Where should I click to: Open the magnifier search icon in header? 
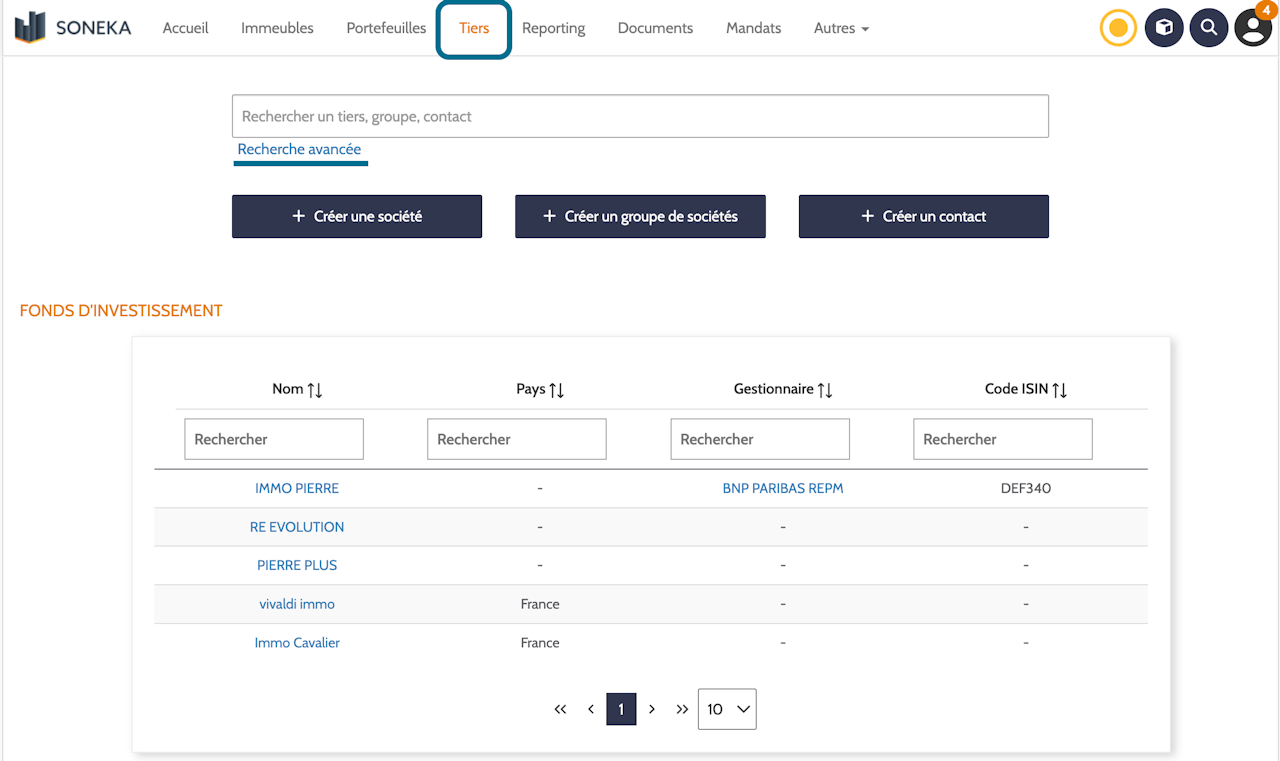pyautogui.click(x=1209, y=28)
